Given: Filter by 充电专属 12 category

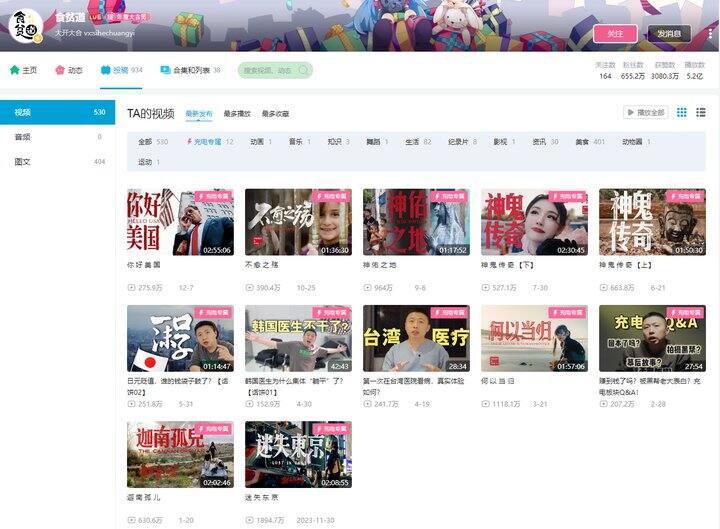Looking at the screenshot, I should coord(210,142).
